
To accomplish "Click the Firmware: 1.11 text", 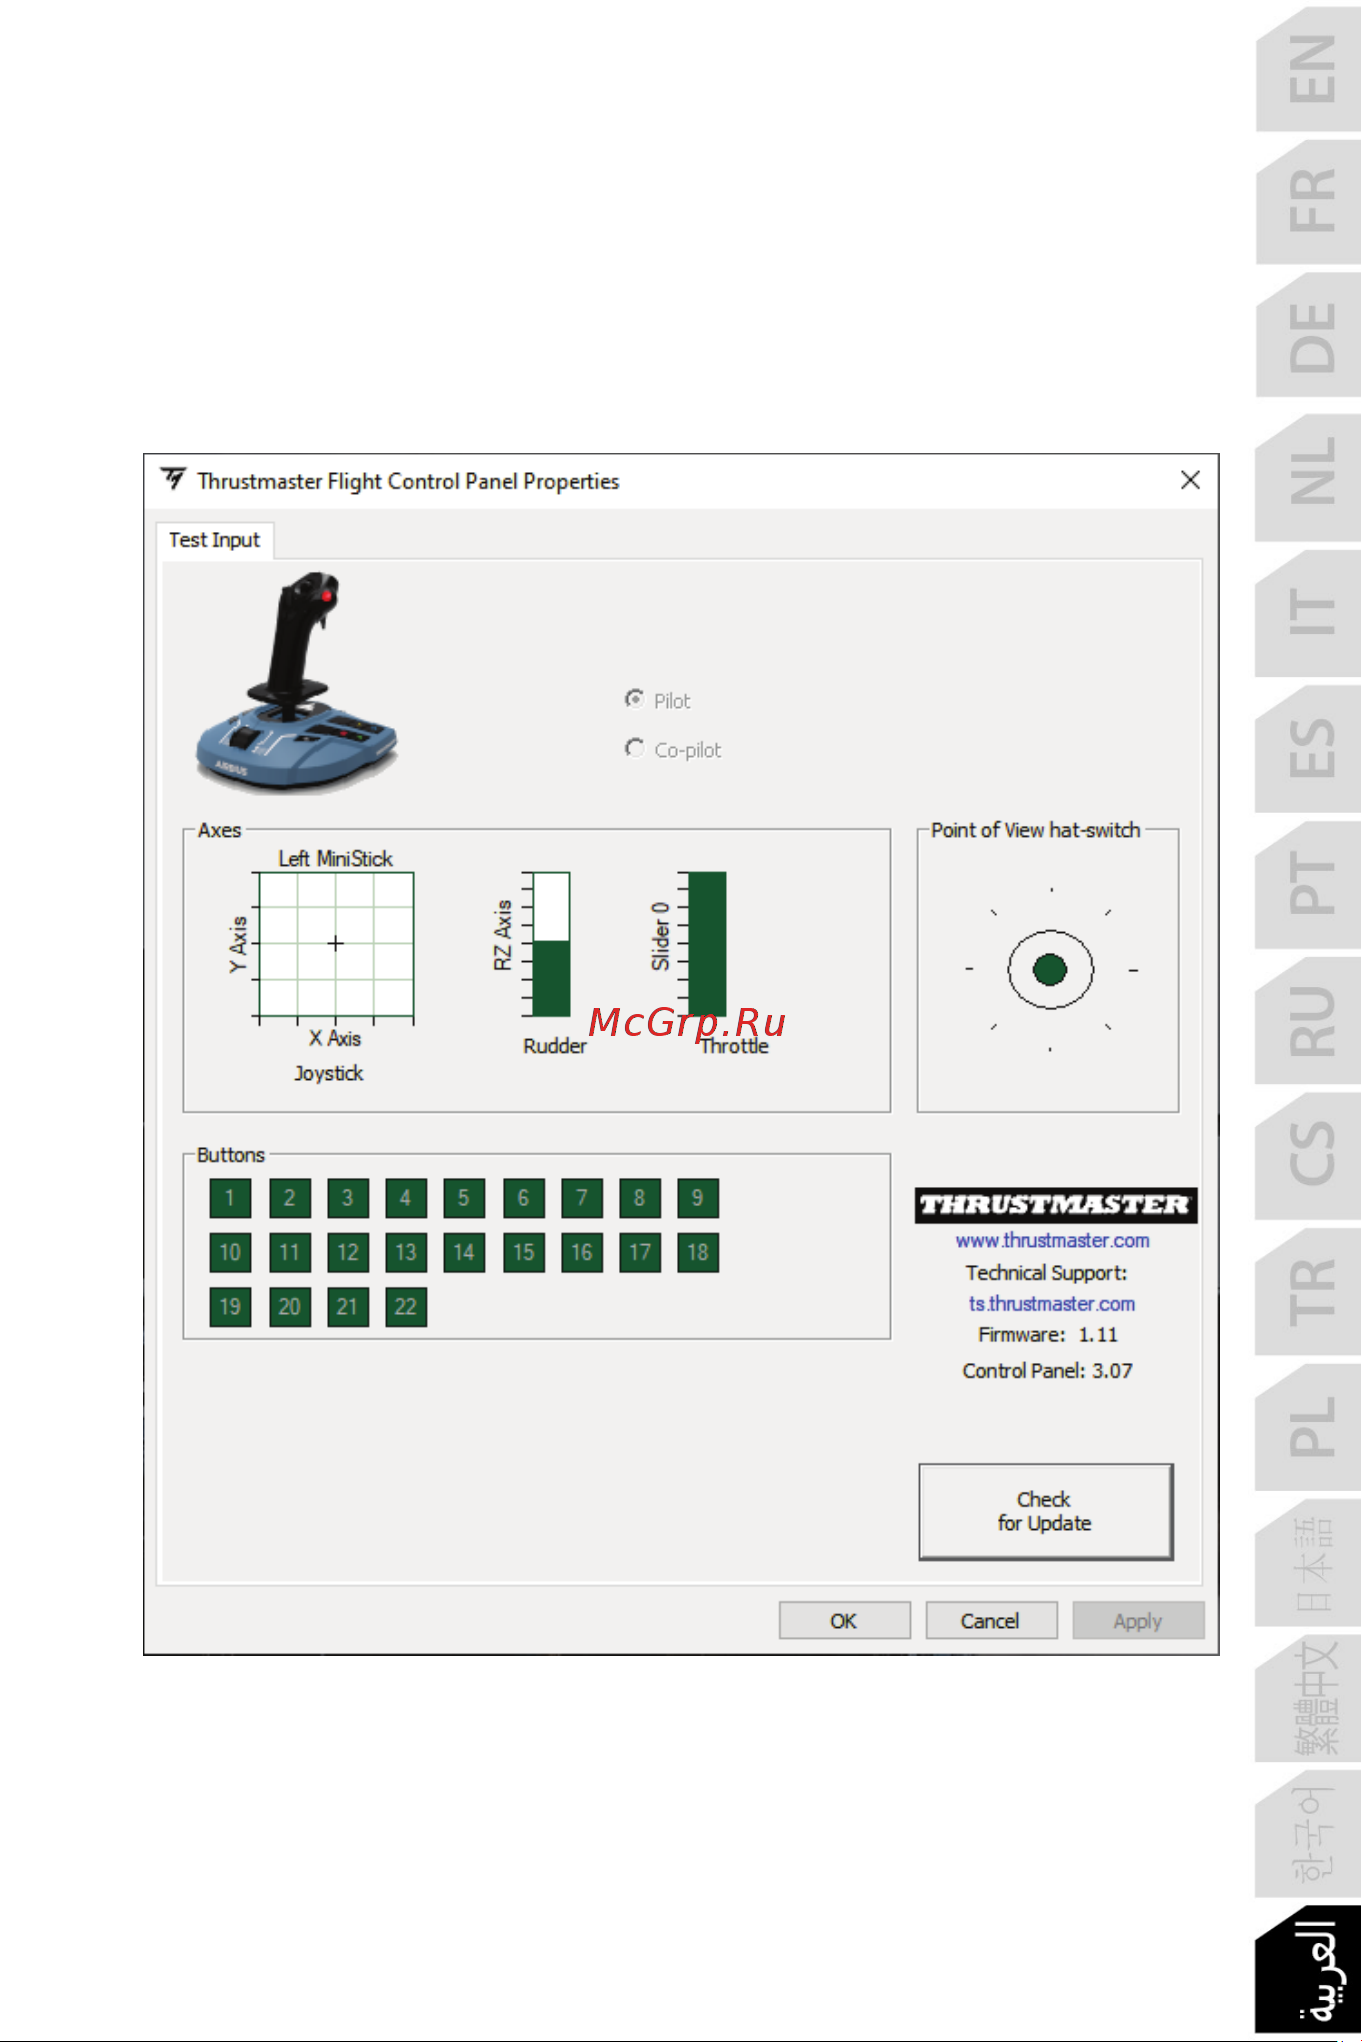I will tap(1047, 1335).
